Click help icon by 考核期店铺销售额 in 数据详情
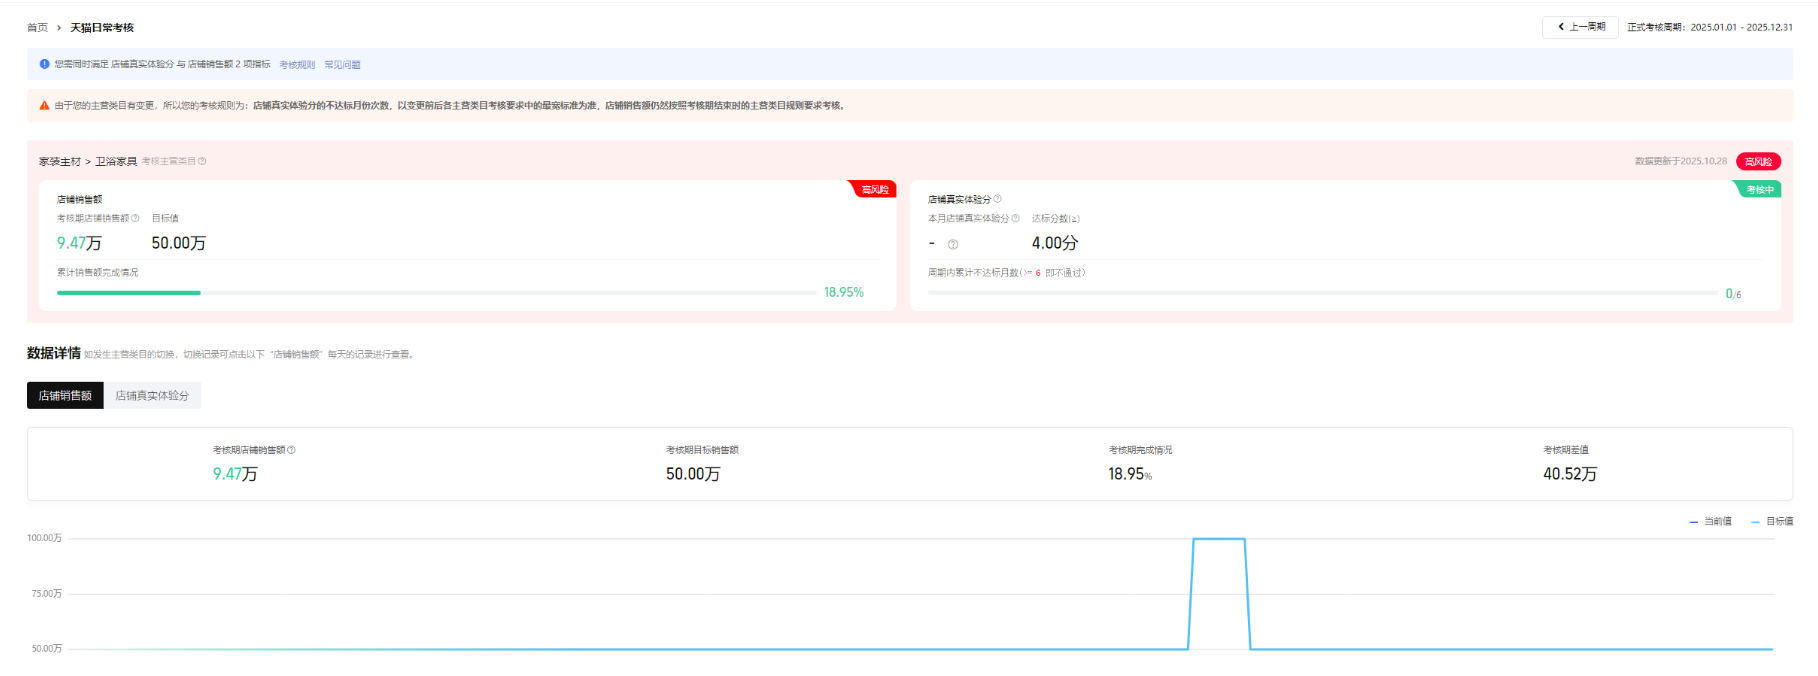The height and width of the screenshot is (676, 1818). (x=291, y=450)
